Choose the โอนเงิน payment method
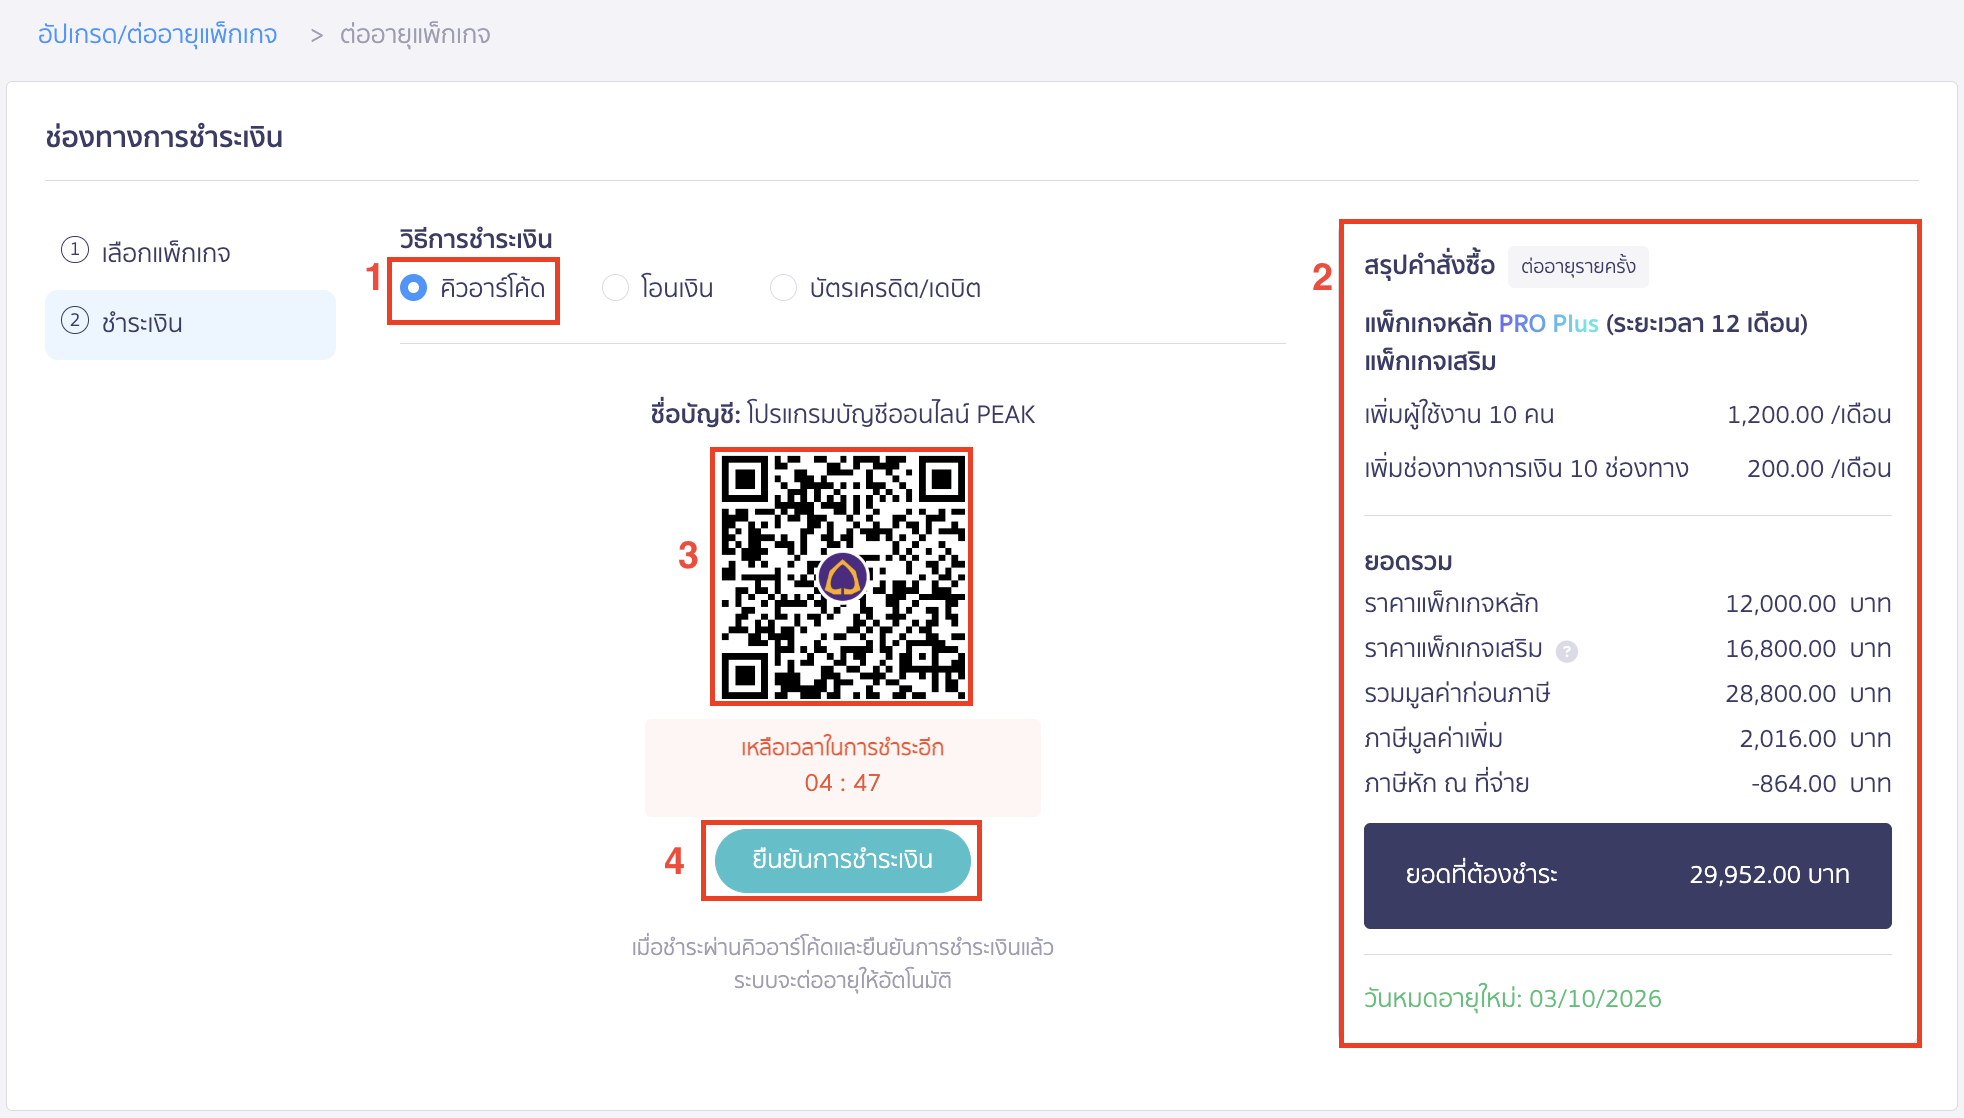The width and height of the screenshot is (1964, 1118). (613, 288)
